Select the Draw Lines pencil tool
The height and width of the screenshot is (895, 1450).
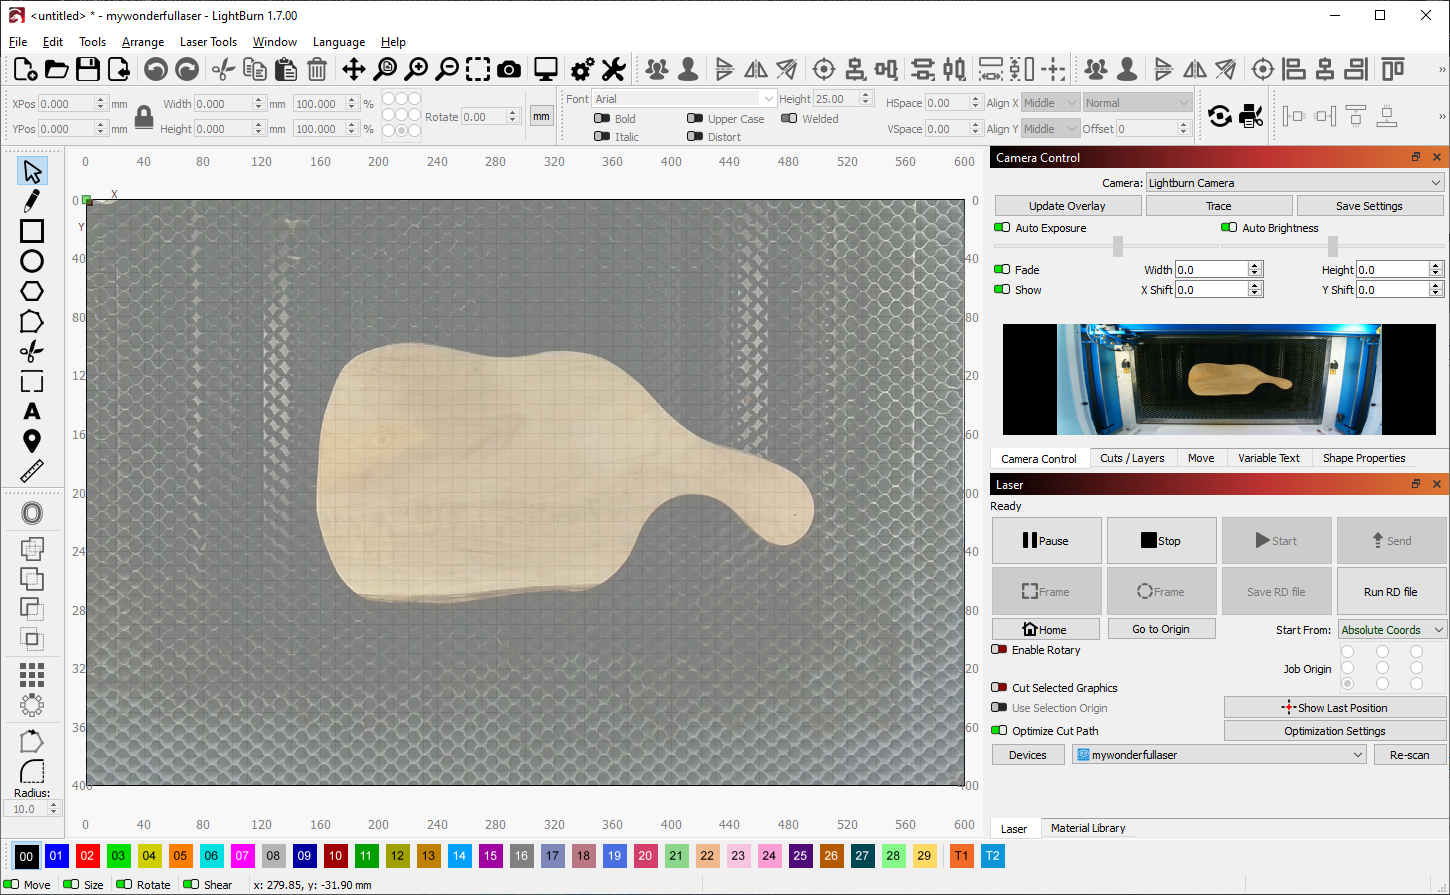pyautogui.click(x=32, y=201)
